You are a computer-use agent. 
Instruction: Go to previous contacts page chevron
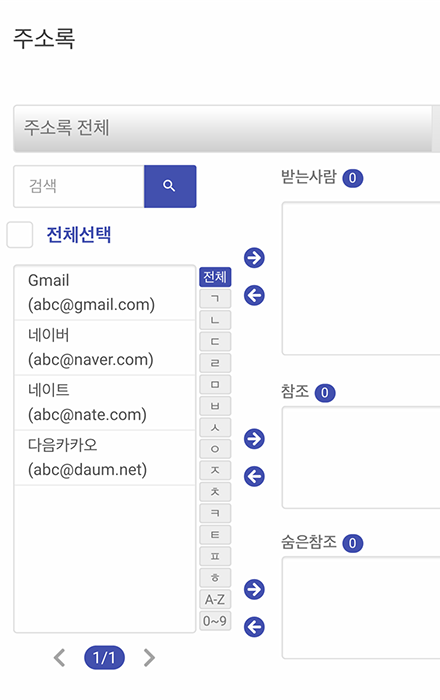[59, 657]
